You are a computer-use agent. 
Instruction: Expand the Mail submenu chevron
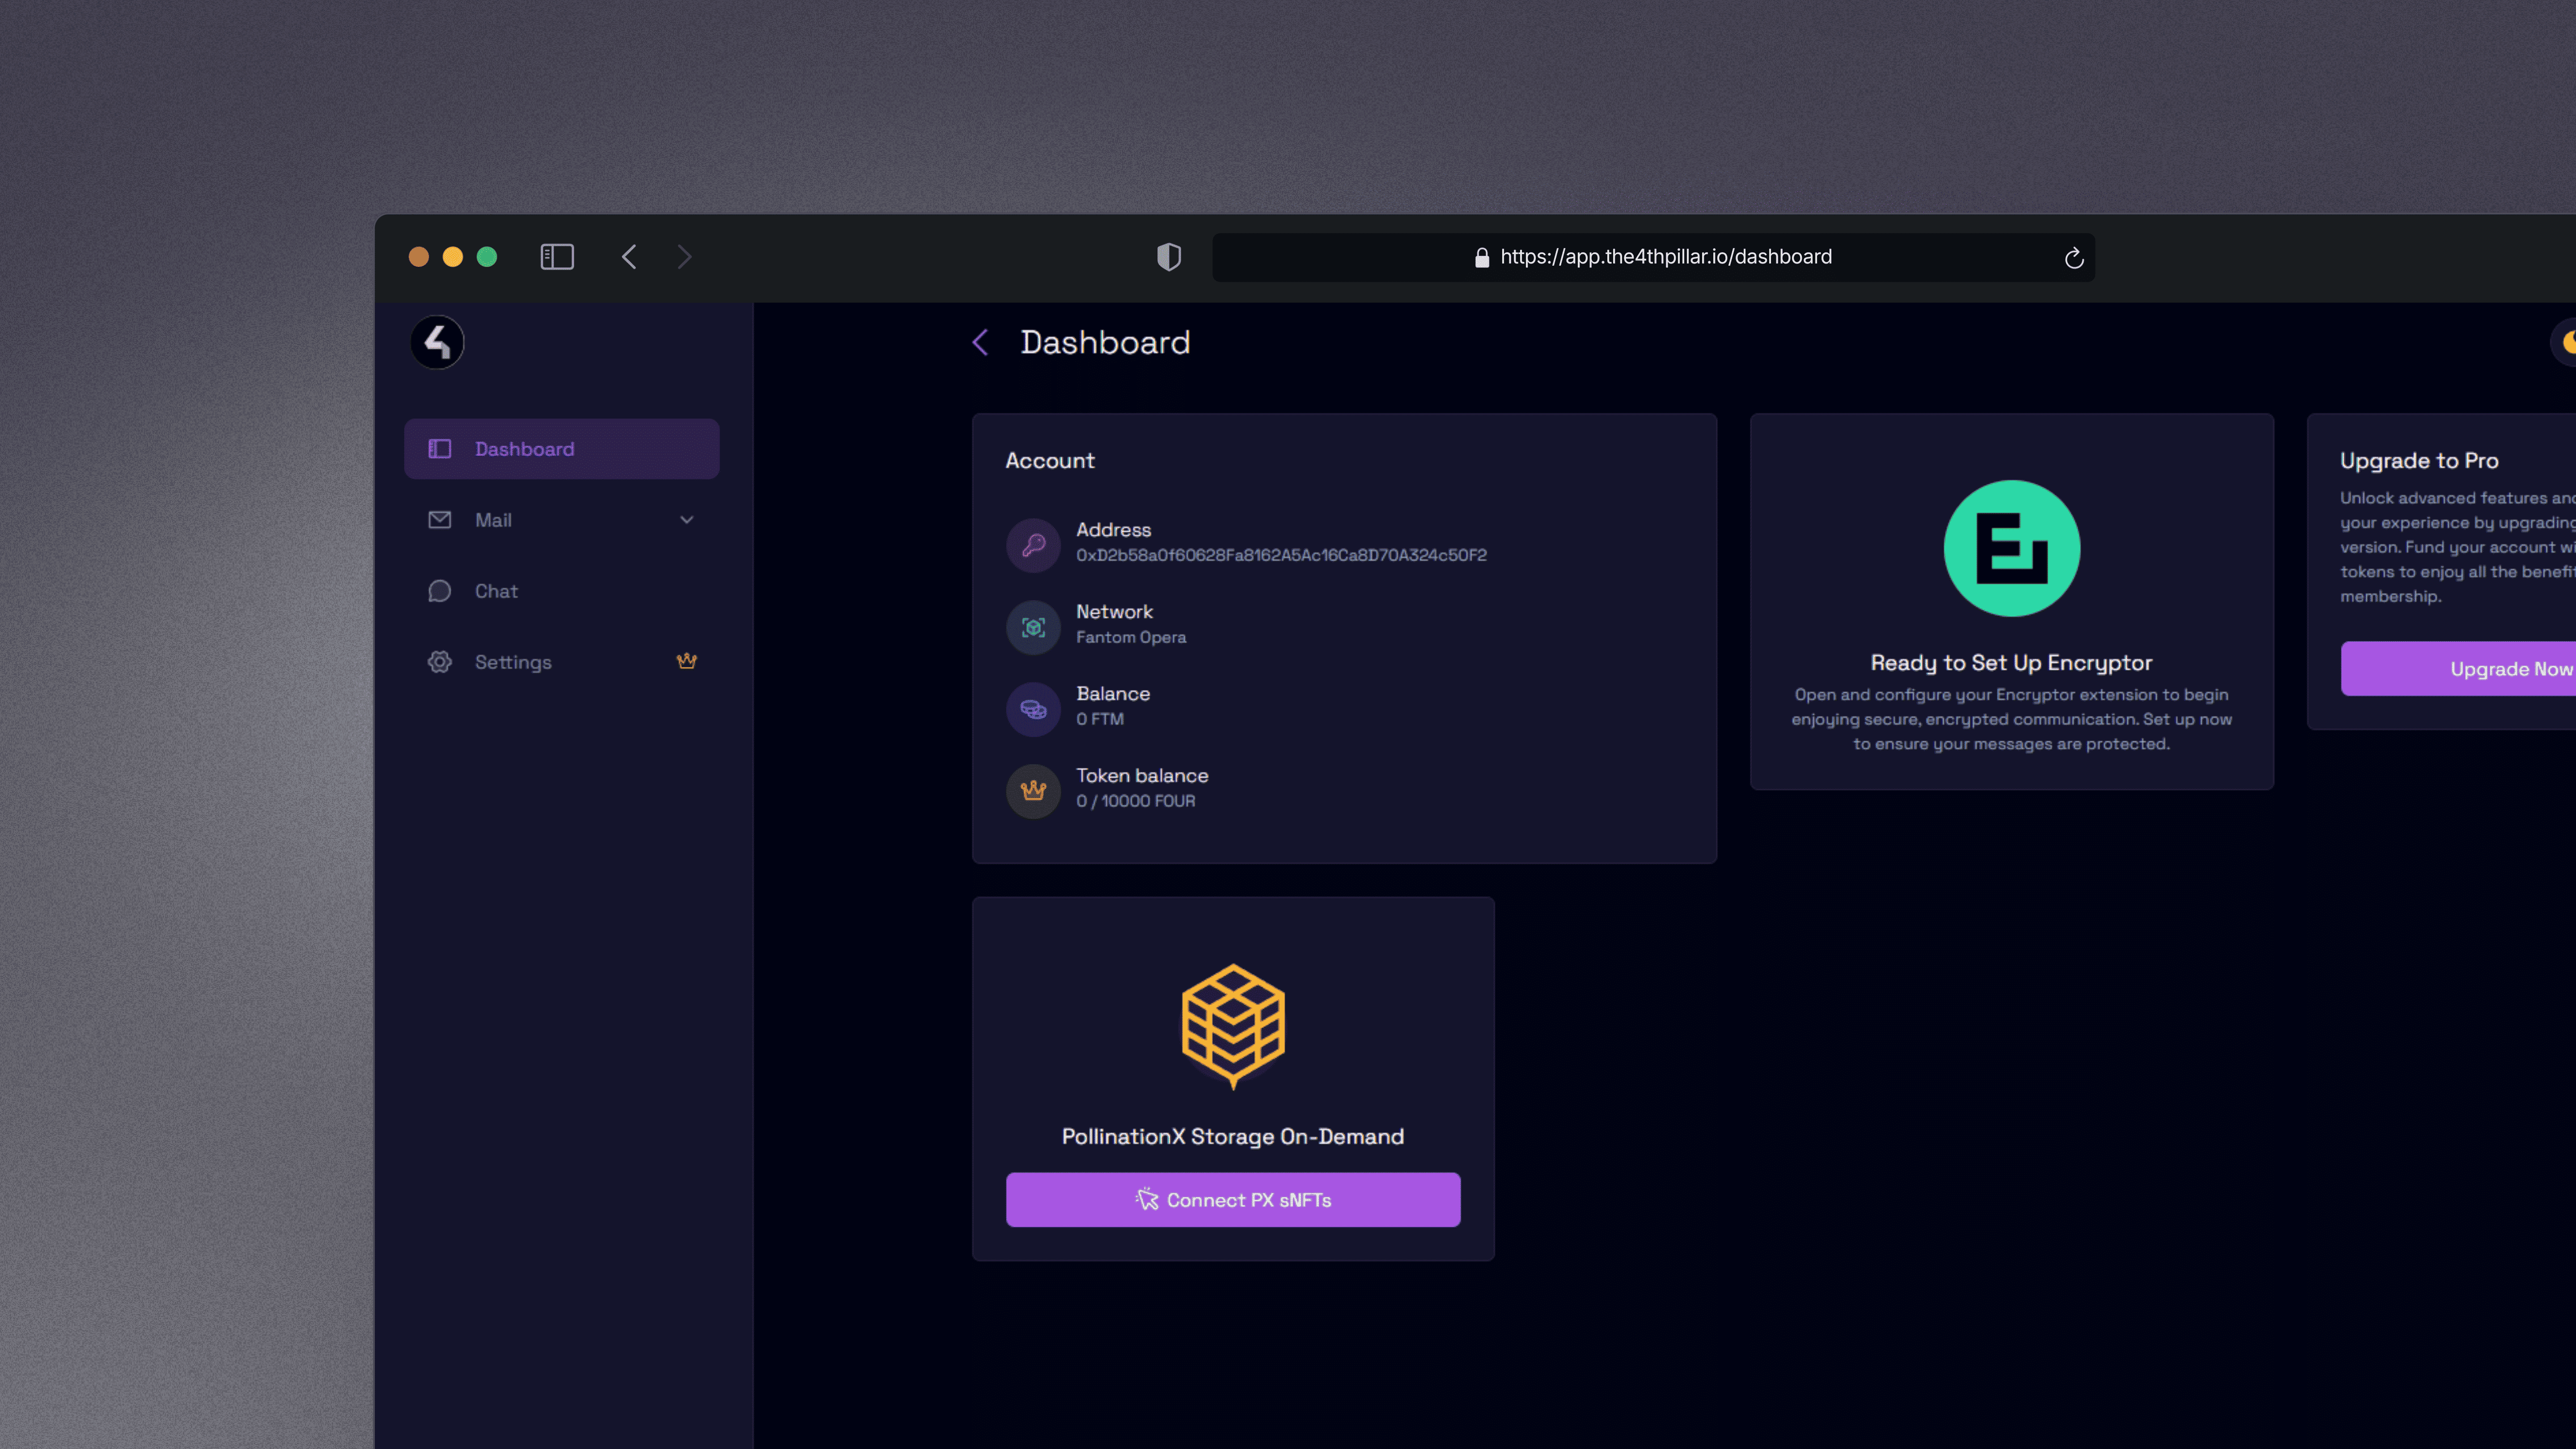pyautogui.click(x=686, y=520)
